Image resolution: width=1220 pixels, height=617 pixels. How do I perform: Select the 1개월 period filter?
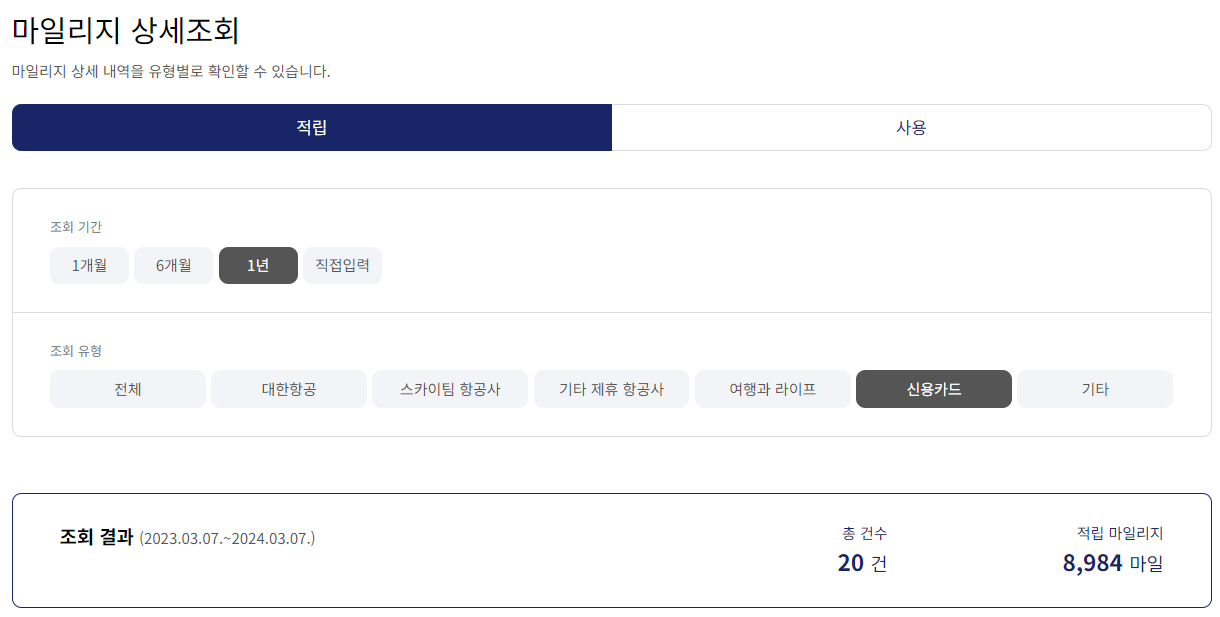coord(89,265)
